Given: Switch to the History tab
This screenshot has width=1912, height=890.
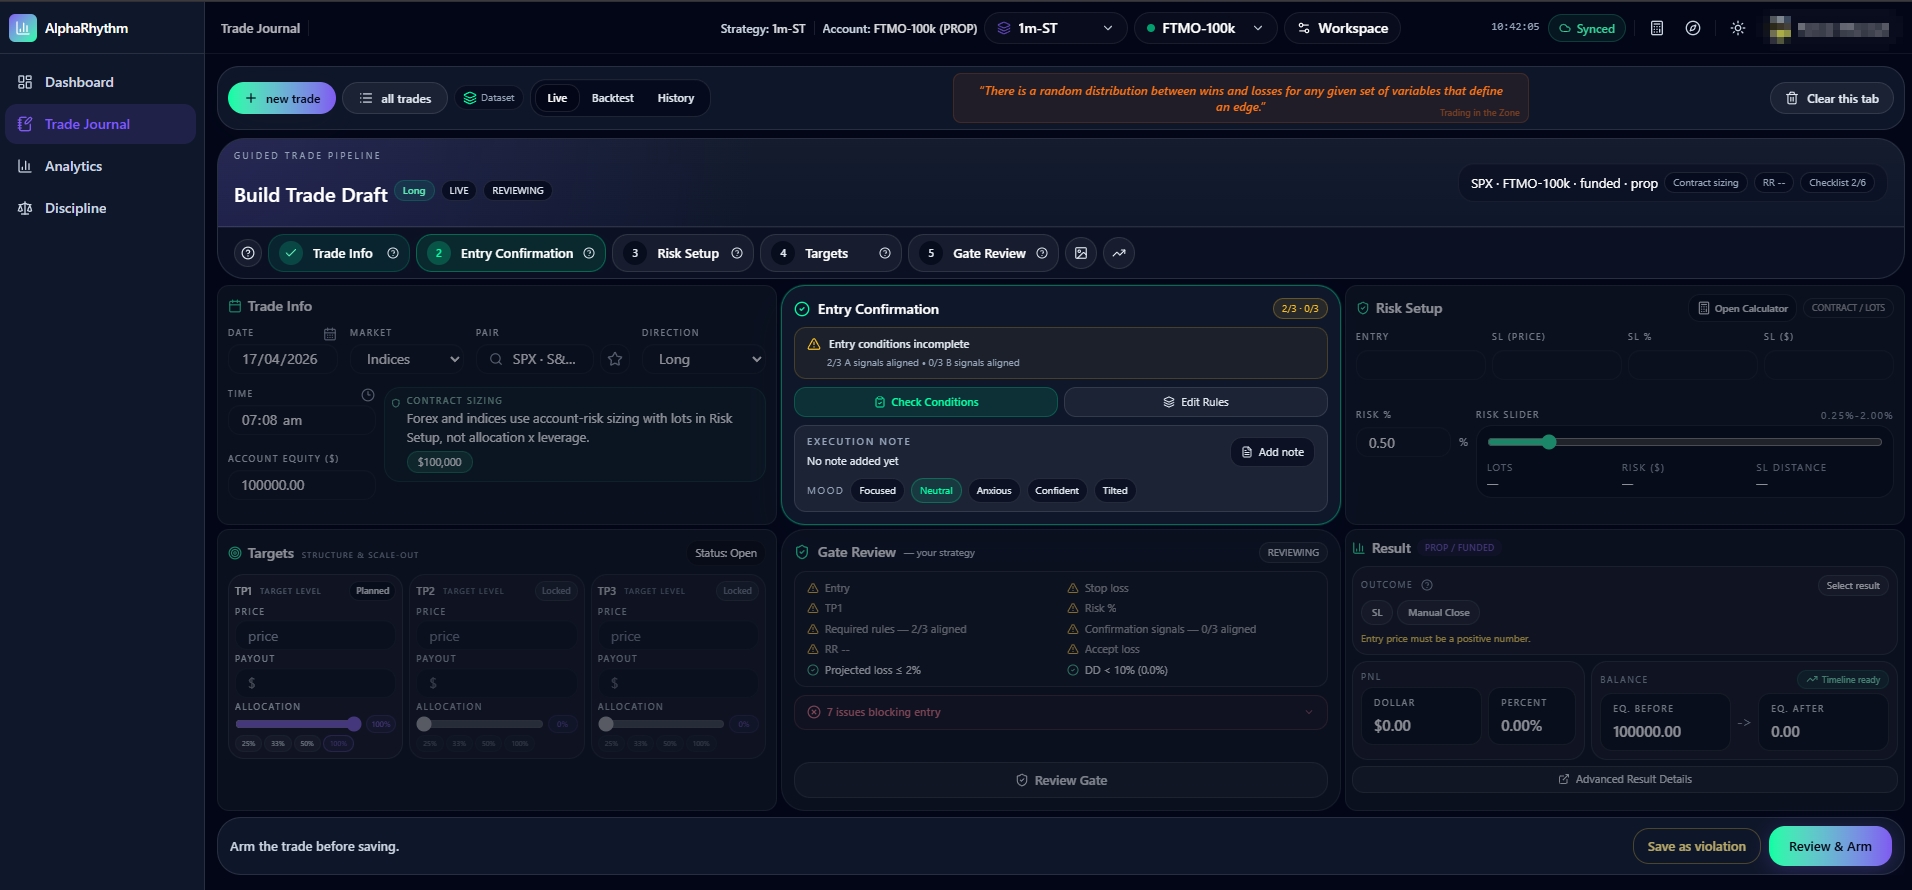Looking at the screenshot, I should [x=675, y=98].
